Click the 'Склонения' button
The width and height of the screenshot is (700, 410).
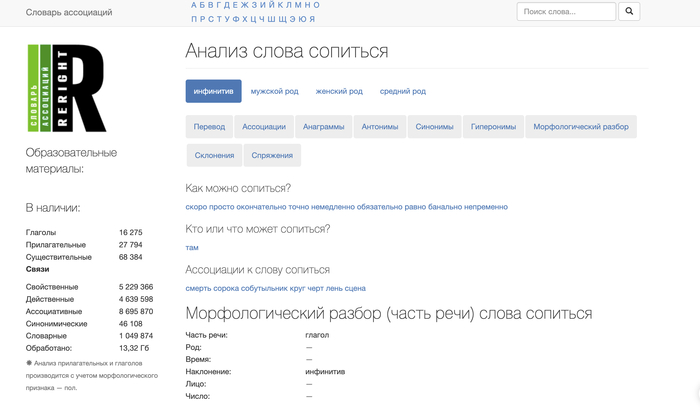214,155
